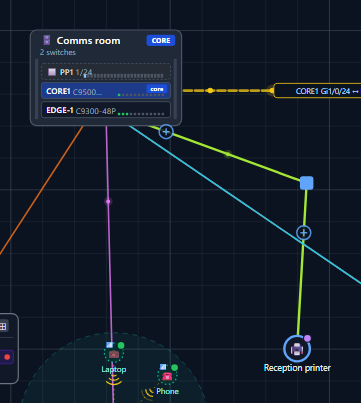Select the EDGE-1 C9300-48P switch row
Screen dimensions: 361x403
[106, 110]
